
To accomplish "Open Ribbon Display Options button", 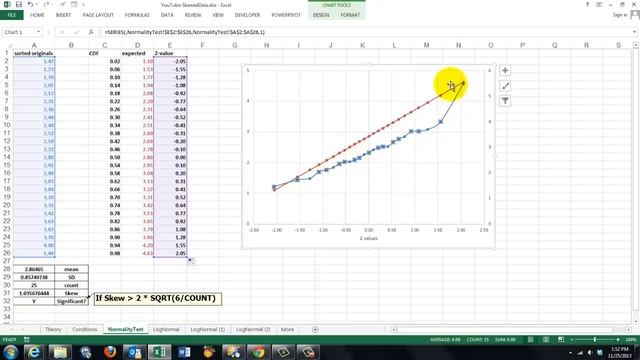I will pyautogui.click(x=599, y=4).
